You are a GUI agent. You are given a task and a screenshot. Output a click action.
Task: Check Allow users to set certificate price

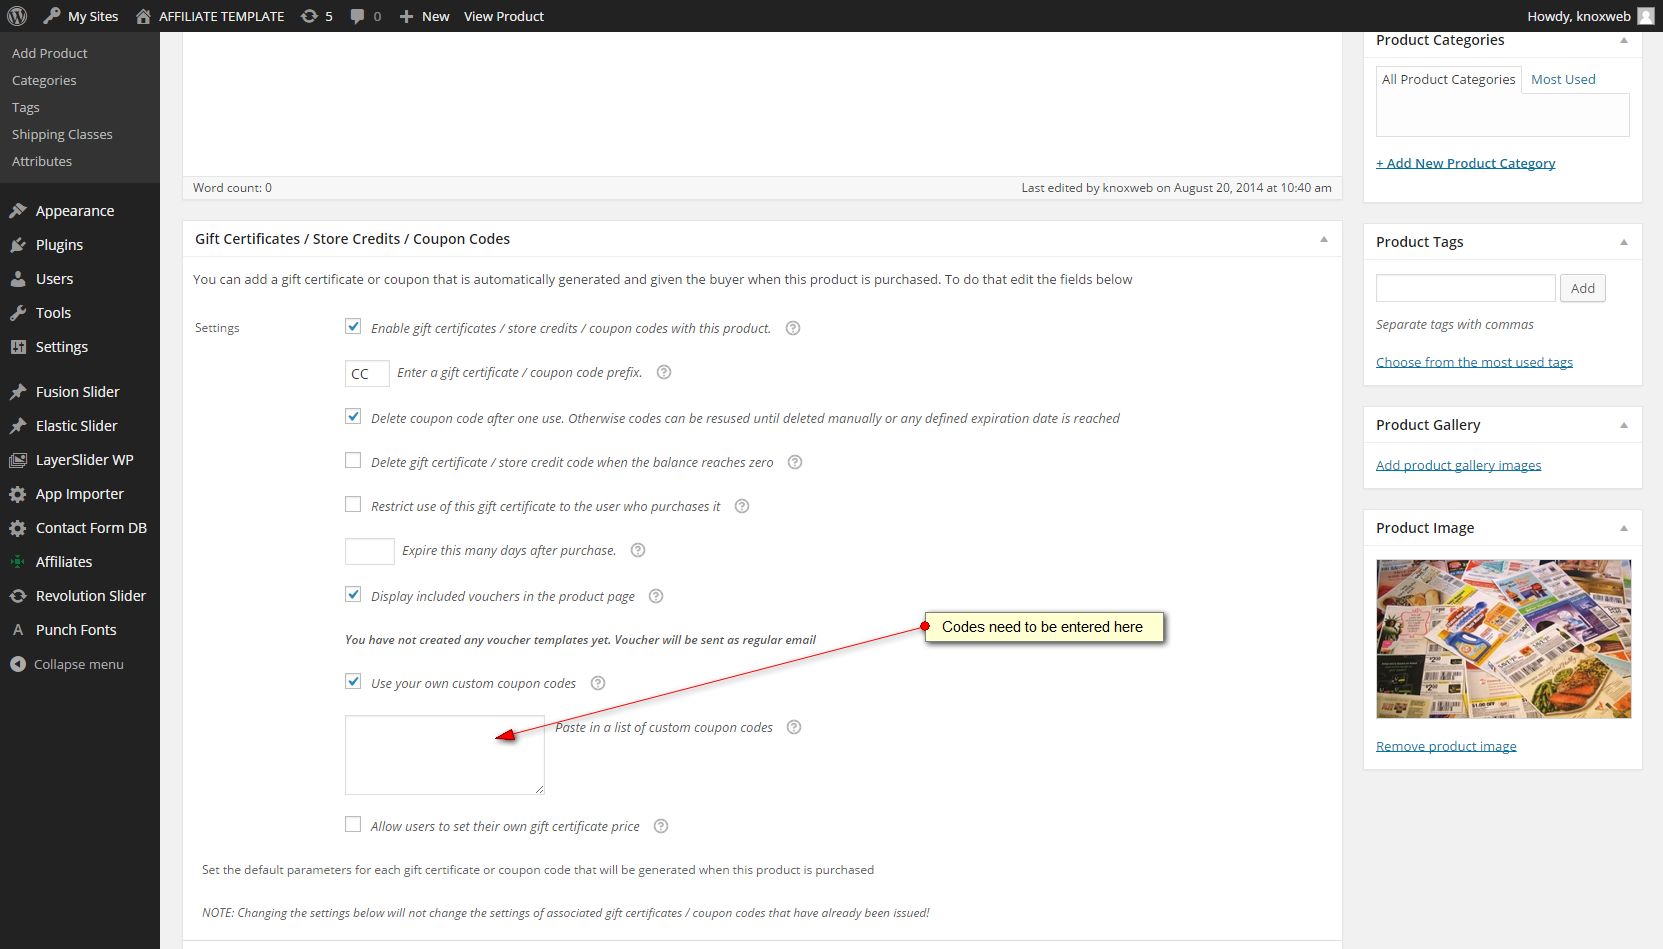353,825
